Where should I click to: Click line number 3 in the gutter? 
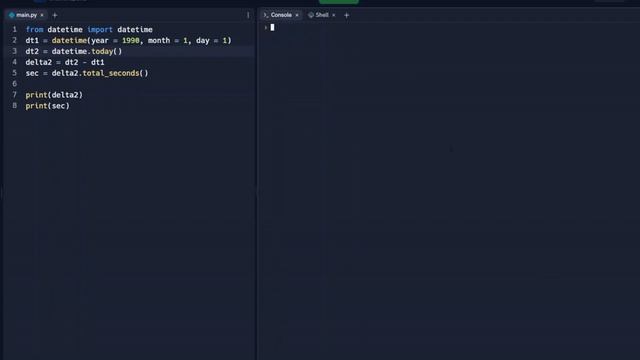(x=15, y=51)
